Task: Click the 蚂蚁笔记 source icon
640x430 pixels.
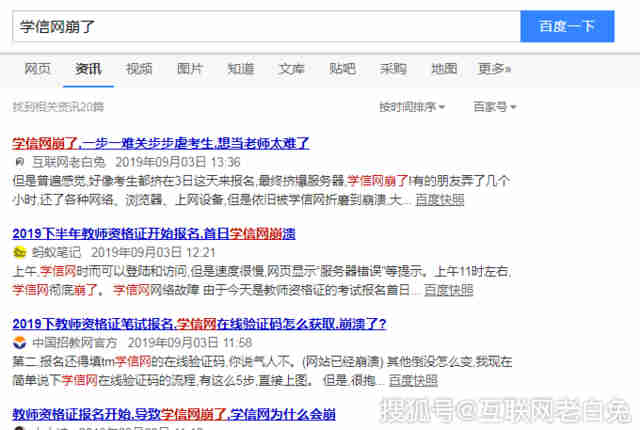Action: click(x=19, y=253)
